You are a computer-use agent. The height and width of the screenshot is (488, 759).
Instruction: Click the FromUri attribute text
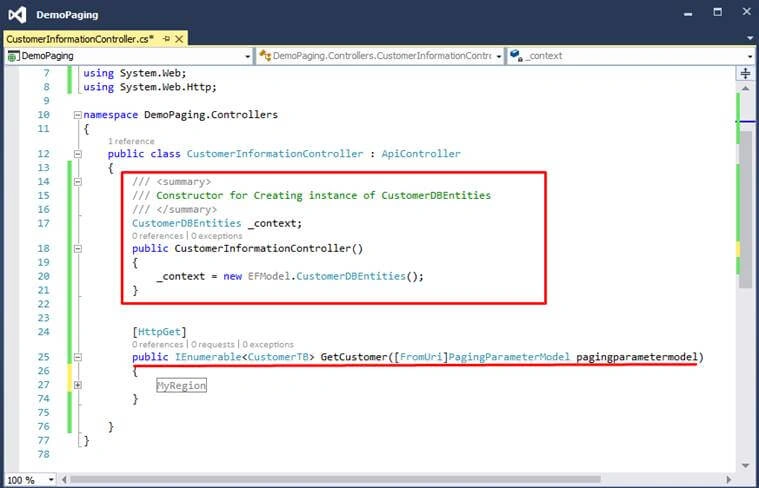coord(420,357)
